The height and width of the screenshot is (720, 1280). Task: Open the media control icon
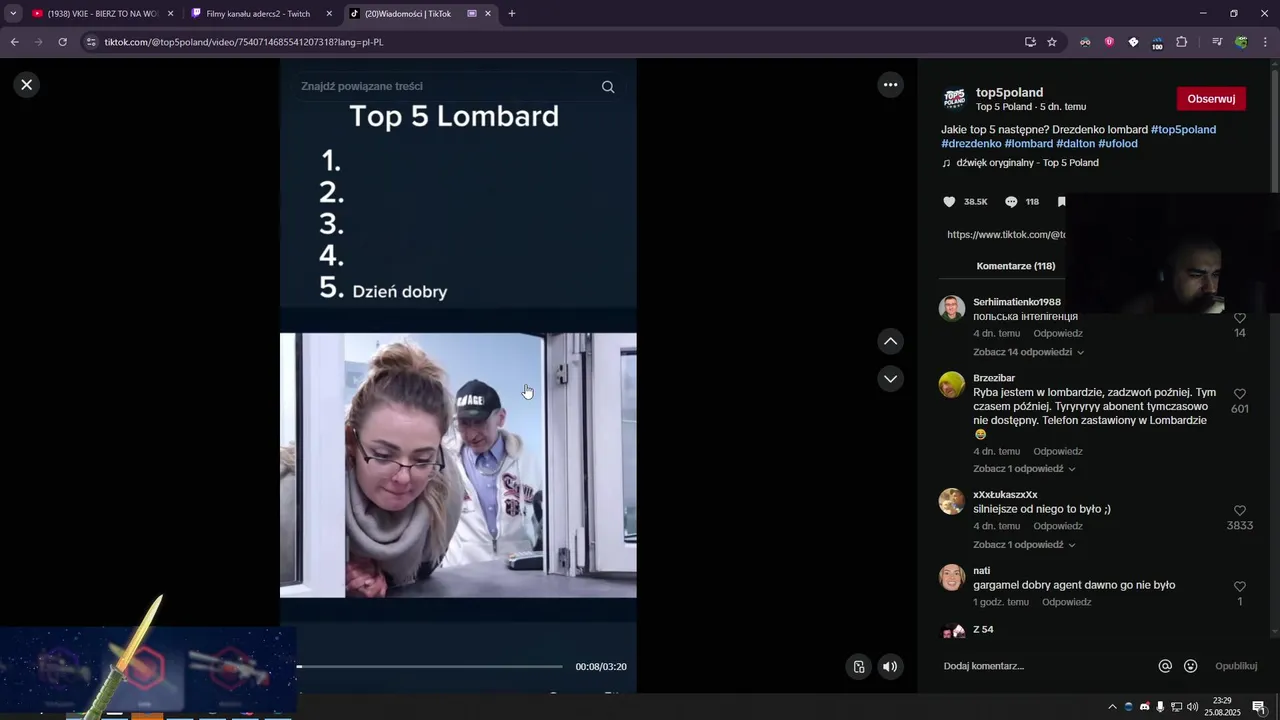click(x=1217, y=42)
